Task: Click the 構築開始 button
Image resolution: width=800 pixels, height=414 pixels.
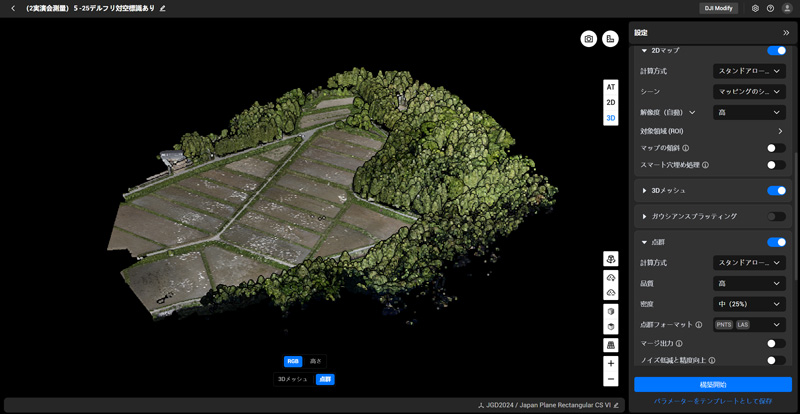Action: [712, 384]
